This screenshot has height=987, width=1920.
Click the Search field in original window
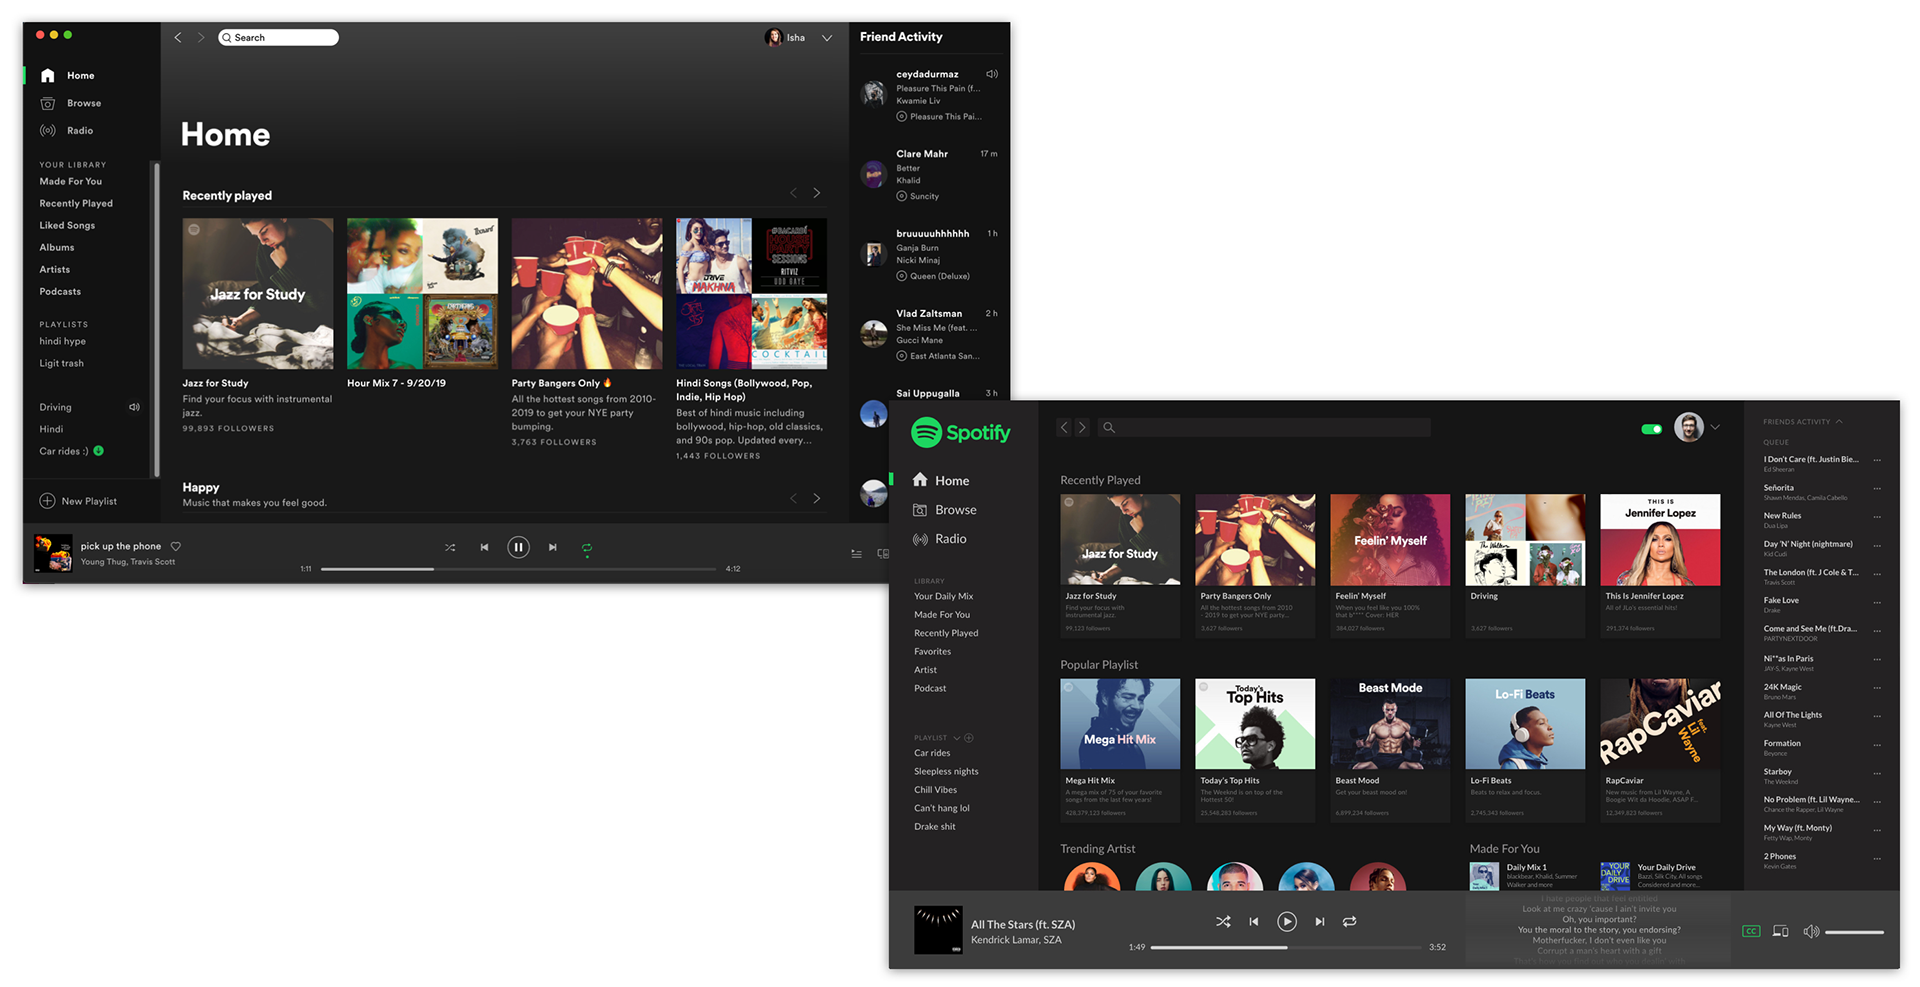278,37
